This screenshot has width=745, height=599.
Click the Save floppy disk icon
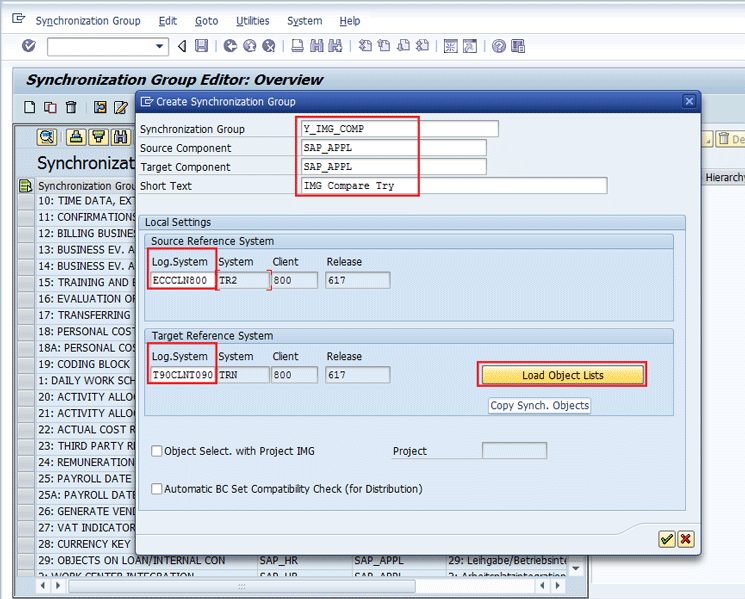tap(202, 46)
